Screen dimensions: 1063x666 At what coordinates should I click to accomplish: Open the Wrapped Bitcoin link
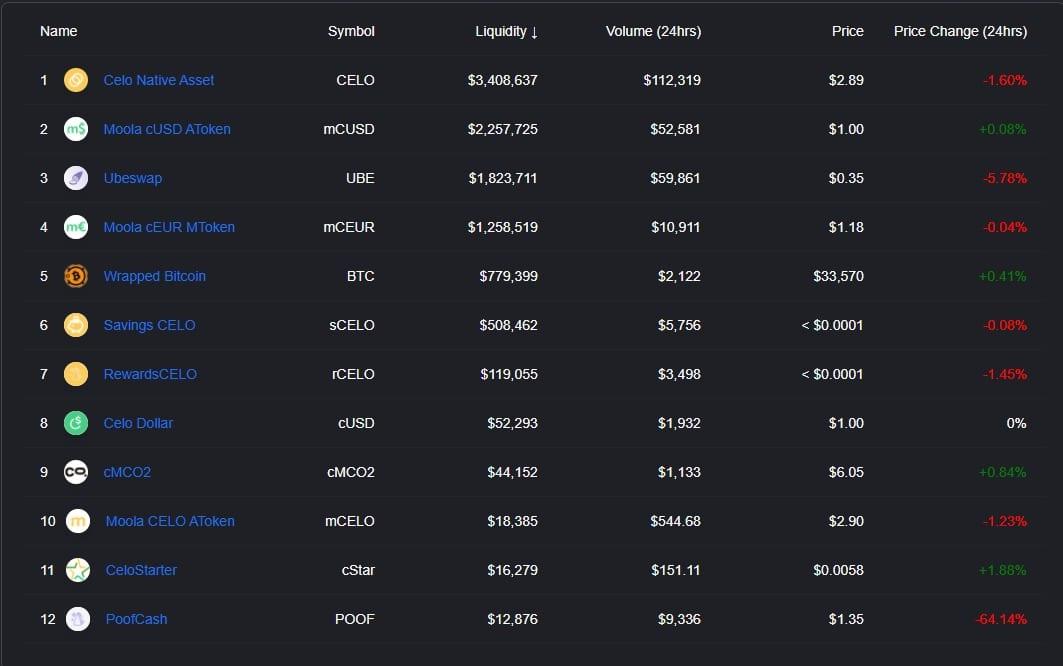pos(155,276)
